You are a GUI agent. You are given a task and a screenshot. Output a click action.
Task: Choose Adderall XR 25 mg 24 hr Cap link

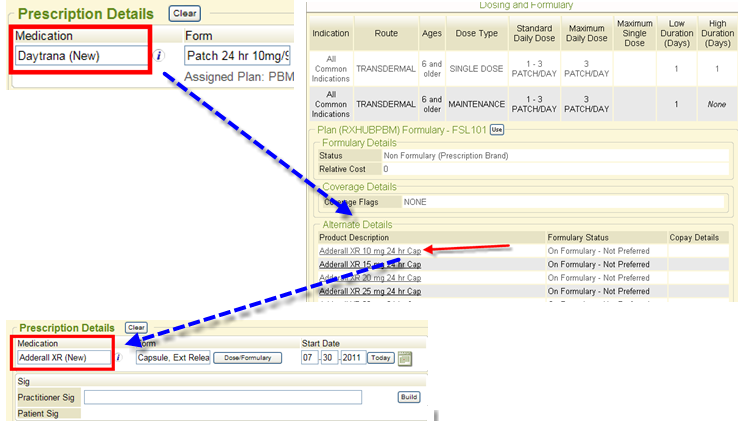pos(370,290)
